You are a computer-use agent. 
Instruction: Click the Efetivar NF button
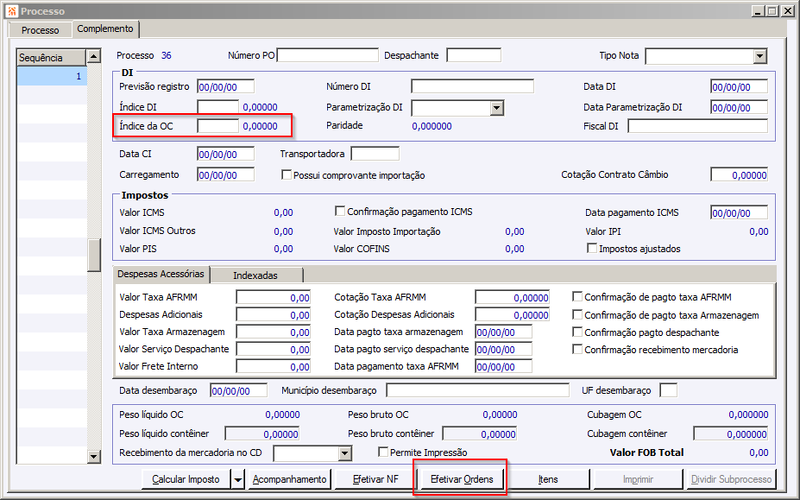pyautogui.click(x=376, y=479)
